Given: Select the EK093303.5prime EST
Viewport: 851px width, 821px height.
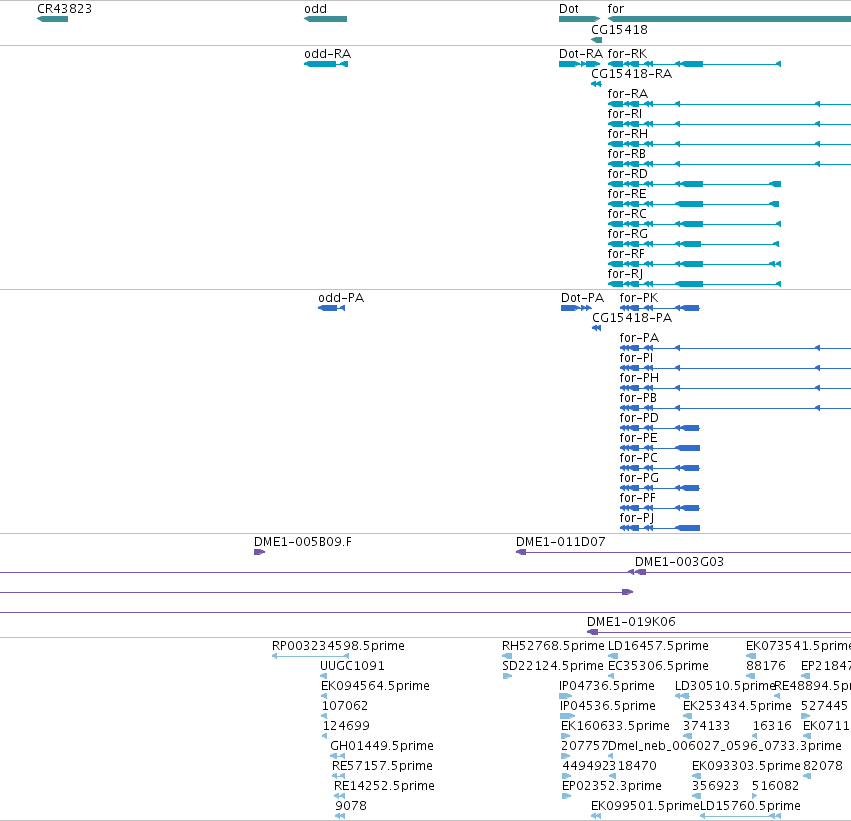Looking at the screenshot, I should (696, 776).
